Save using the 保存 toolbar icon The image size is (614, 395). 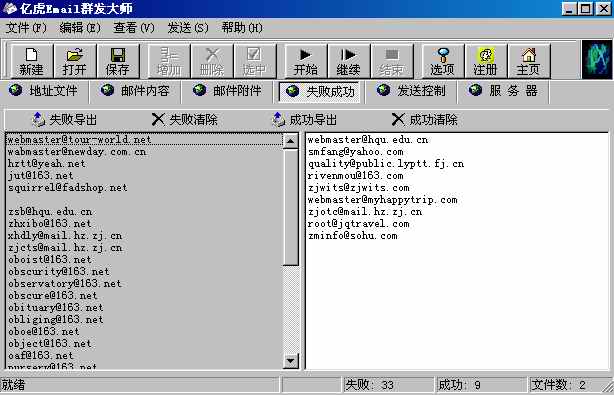tap(117, 61)
